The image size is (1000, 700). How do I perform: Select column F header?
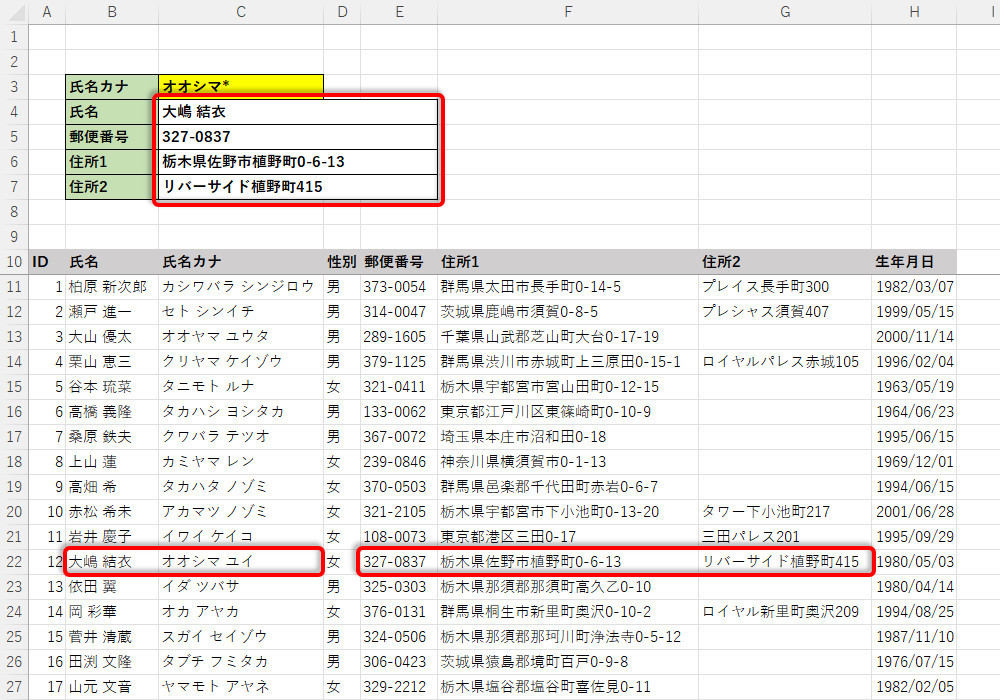tap(568, 11)
